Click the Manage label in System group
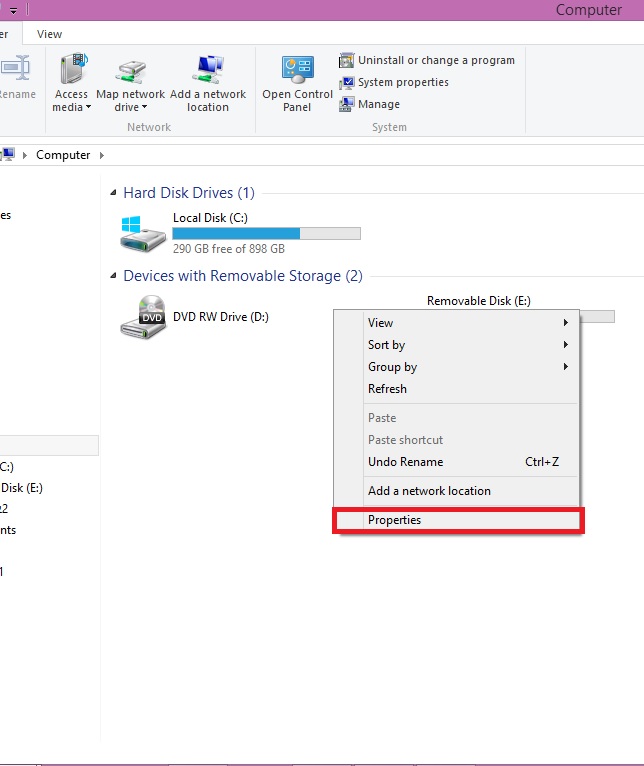 [x=379, y=104]
